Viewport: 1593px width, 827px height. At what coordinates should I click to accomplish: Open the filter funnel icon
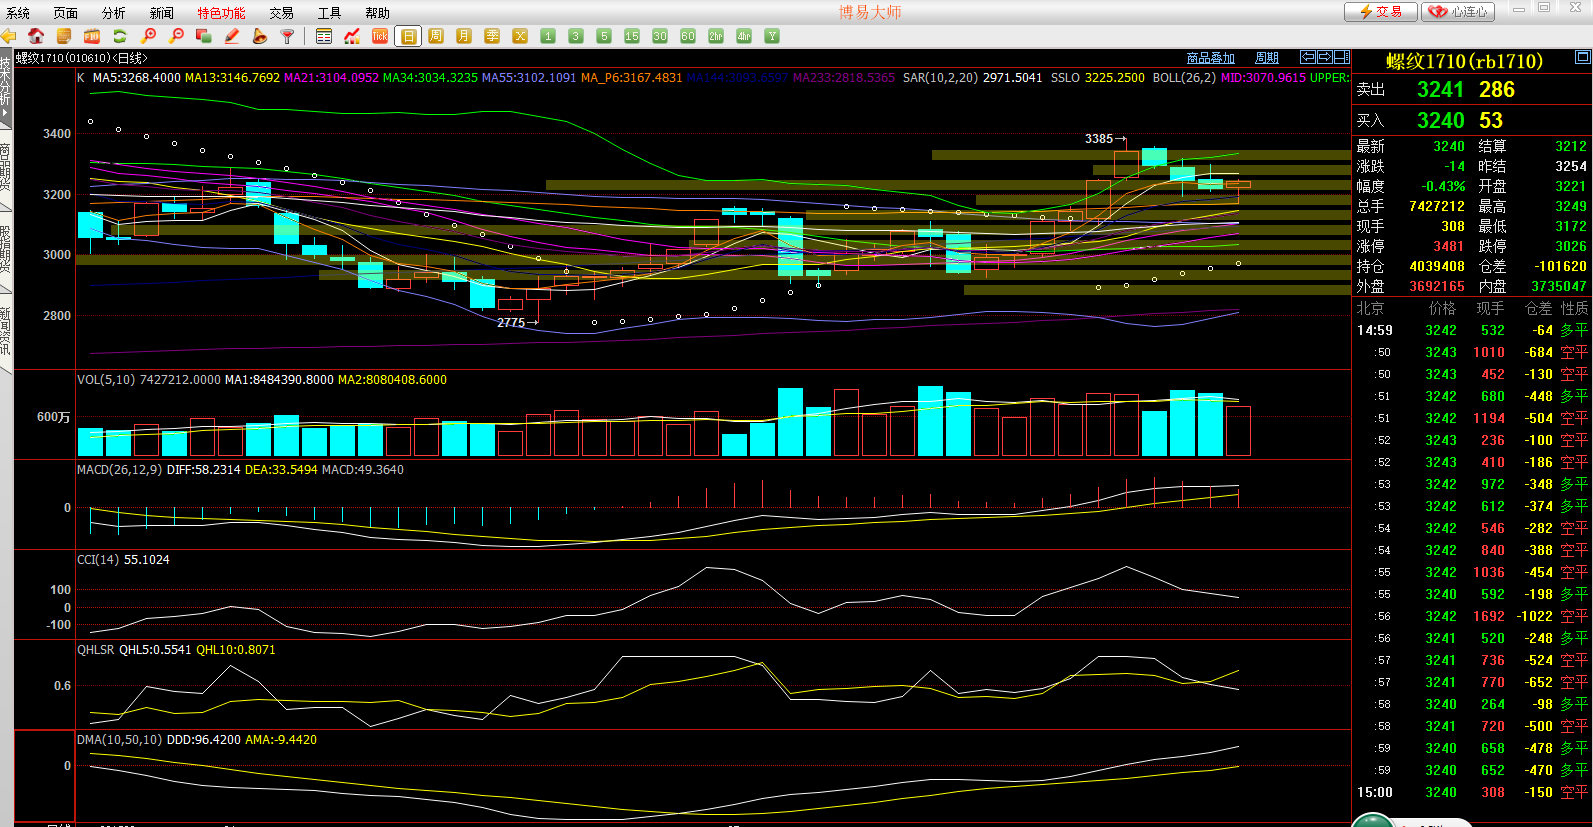click(288, 36)
